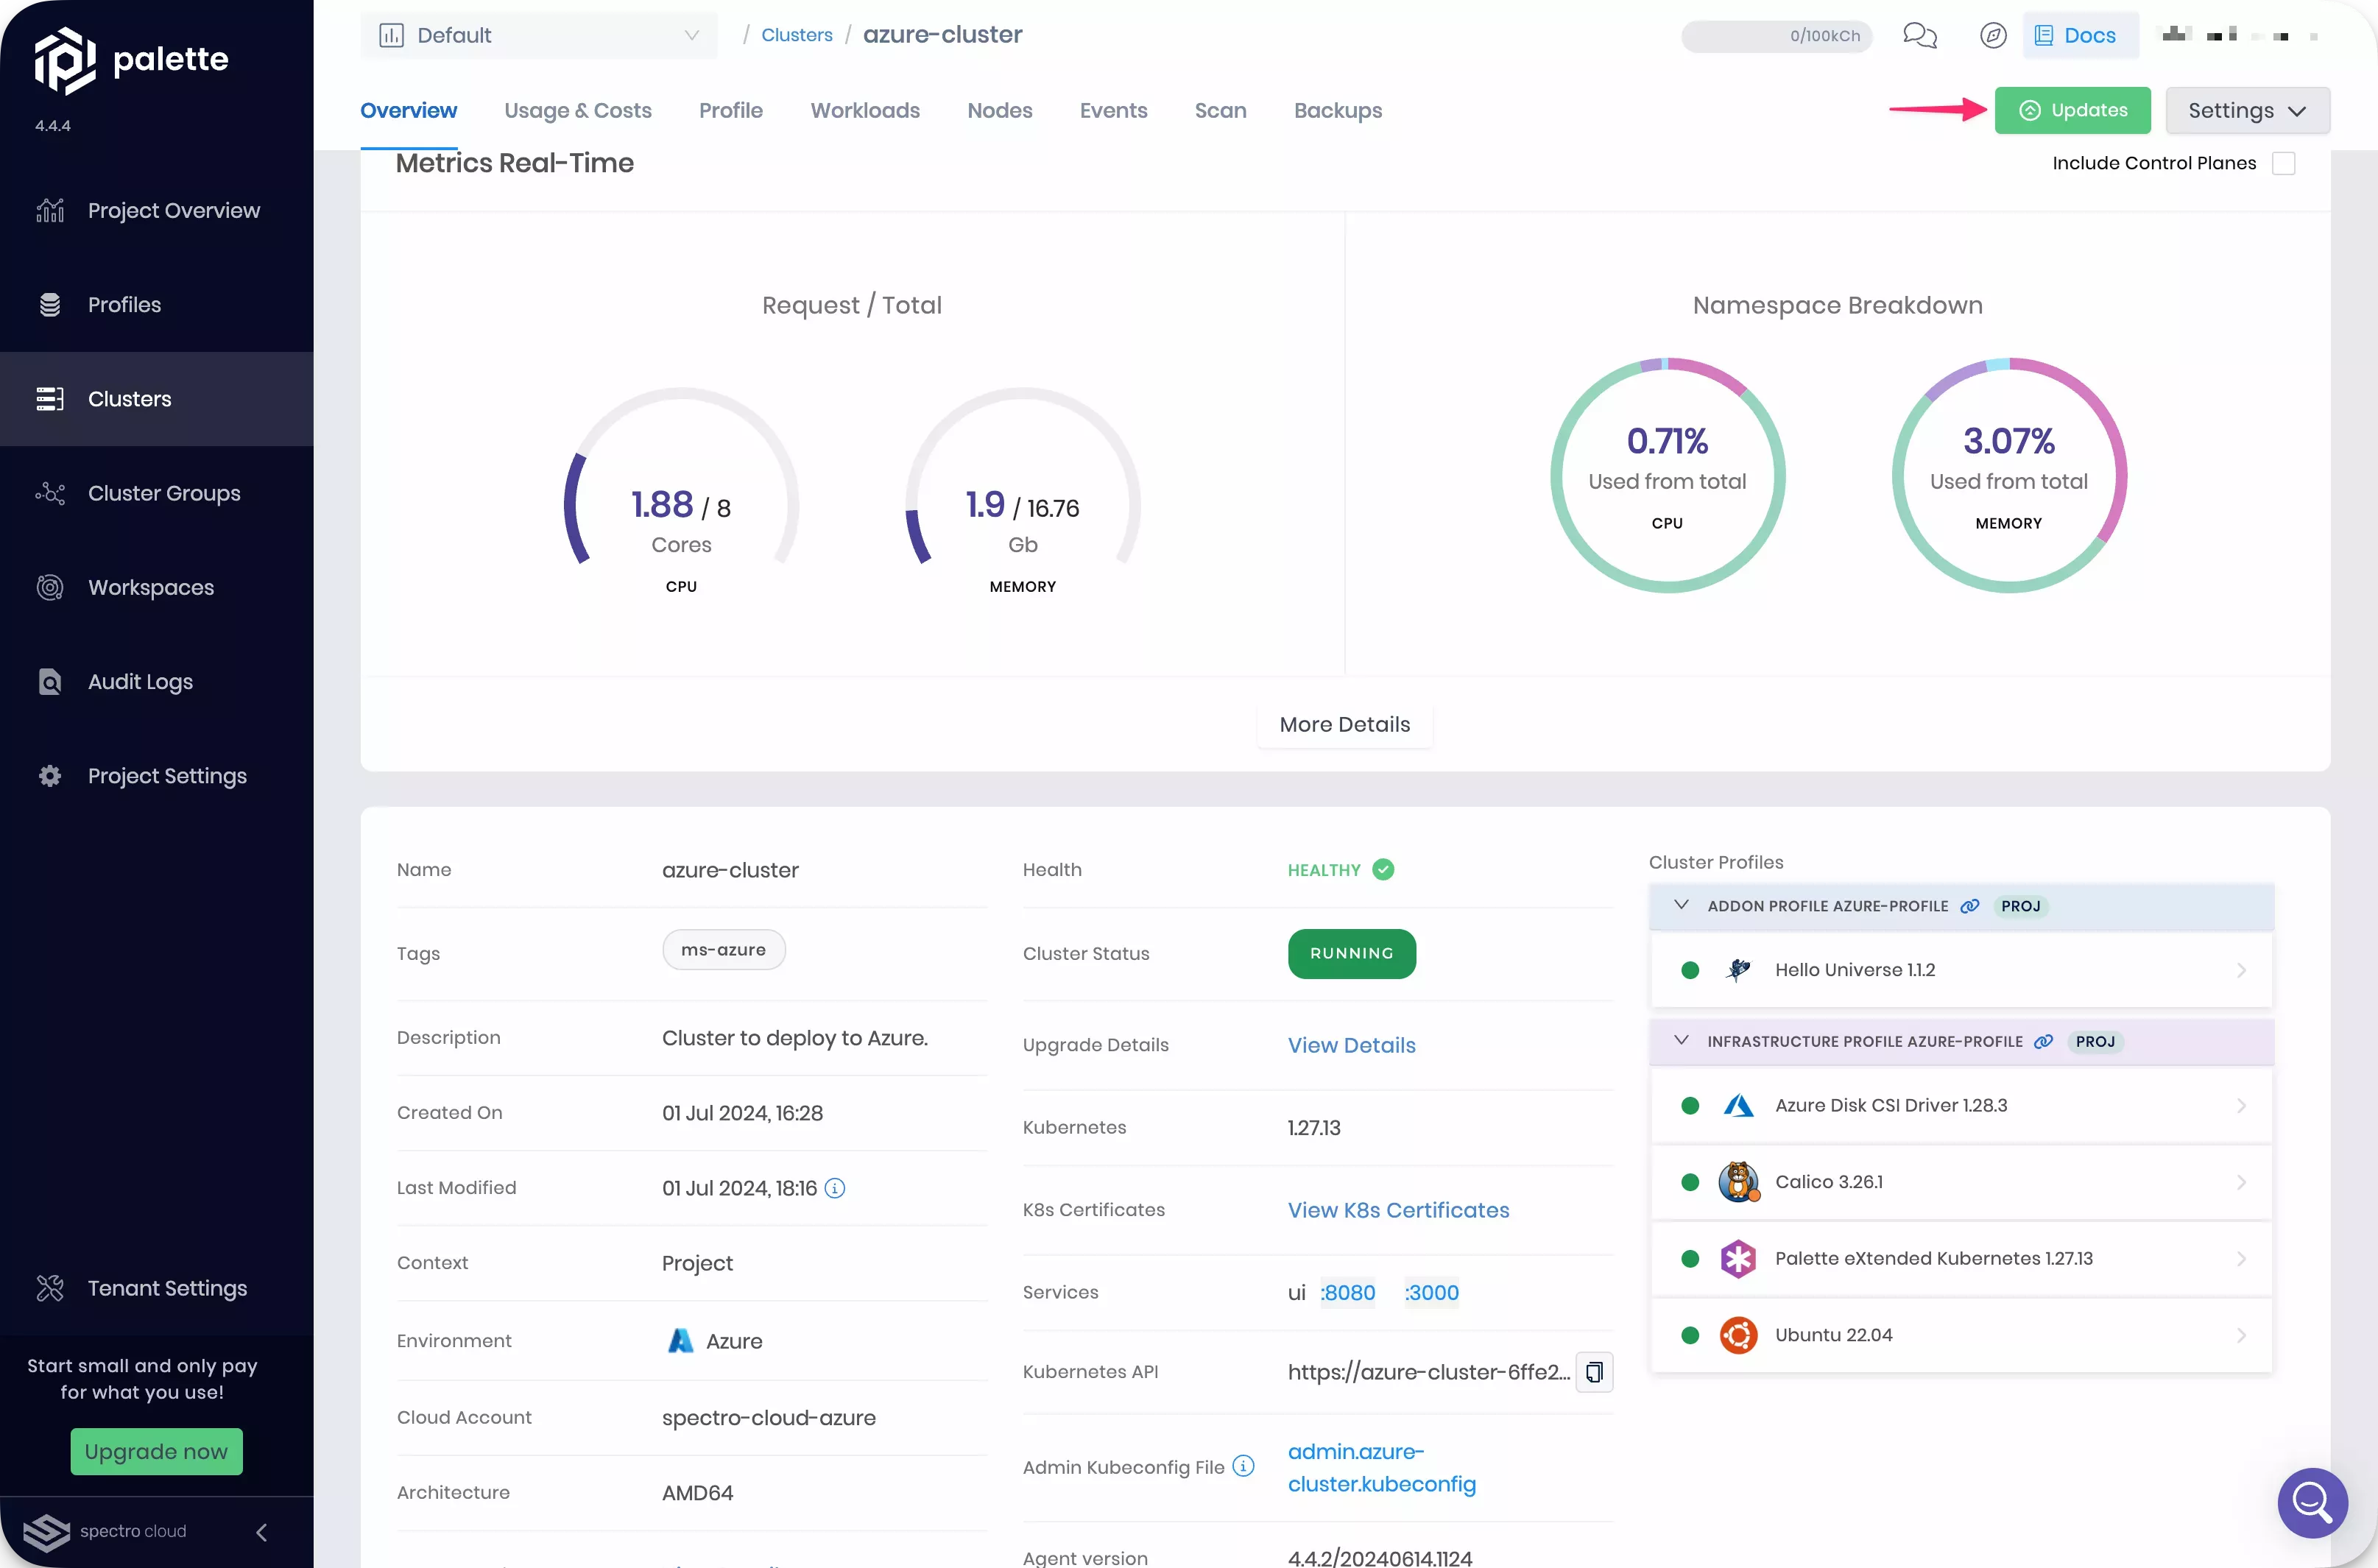This screenshot has height=1568, width=2378.
Task: Click the Project Settings gear icon
Action: click(x=50, y=776)
